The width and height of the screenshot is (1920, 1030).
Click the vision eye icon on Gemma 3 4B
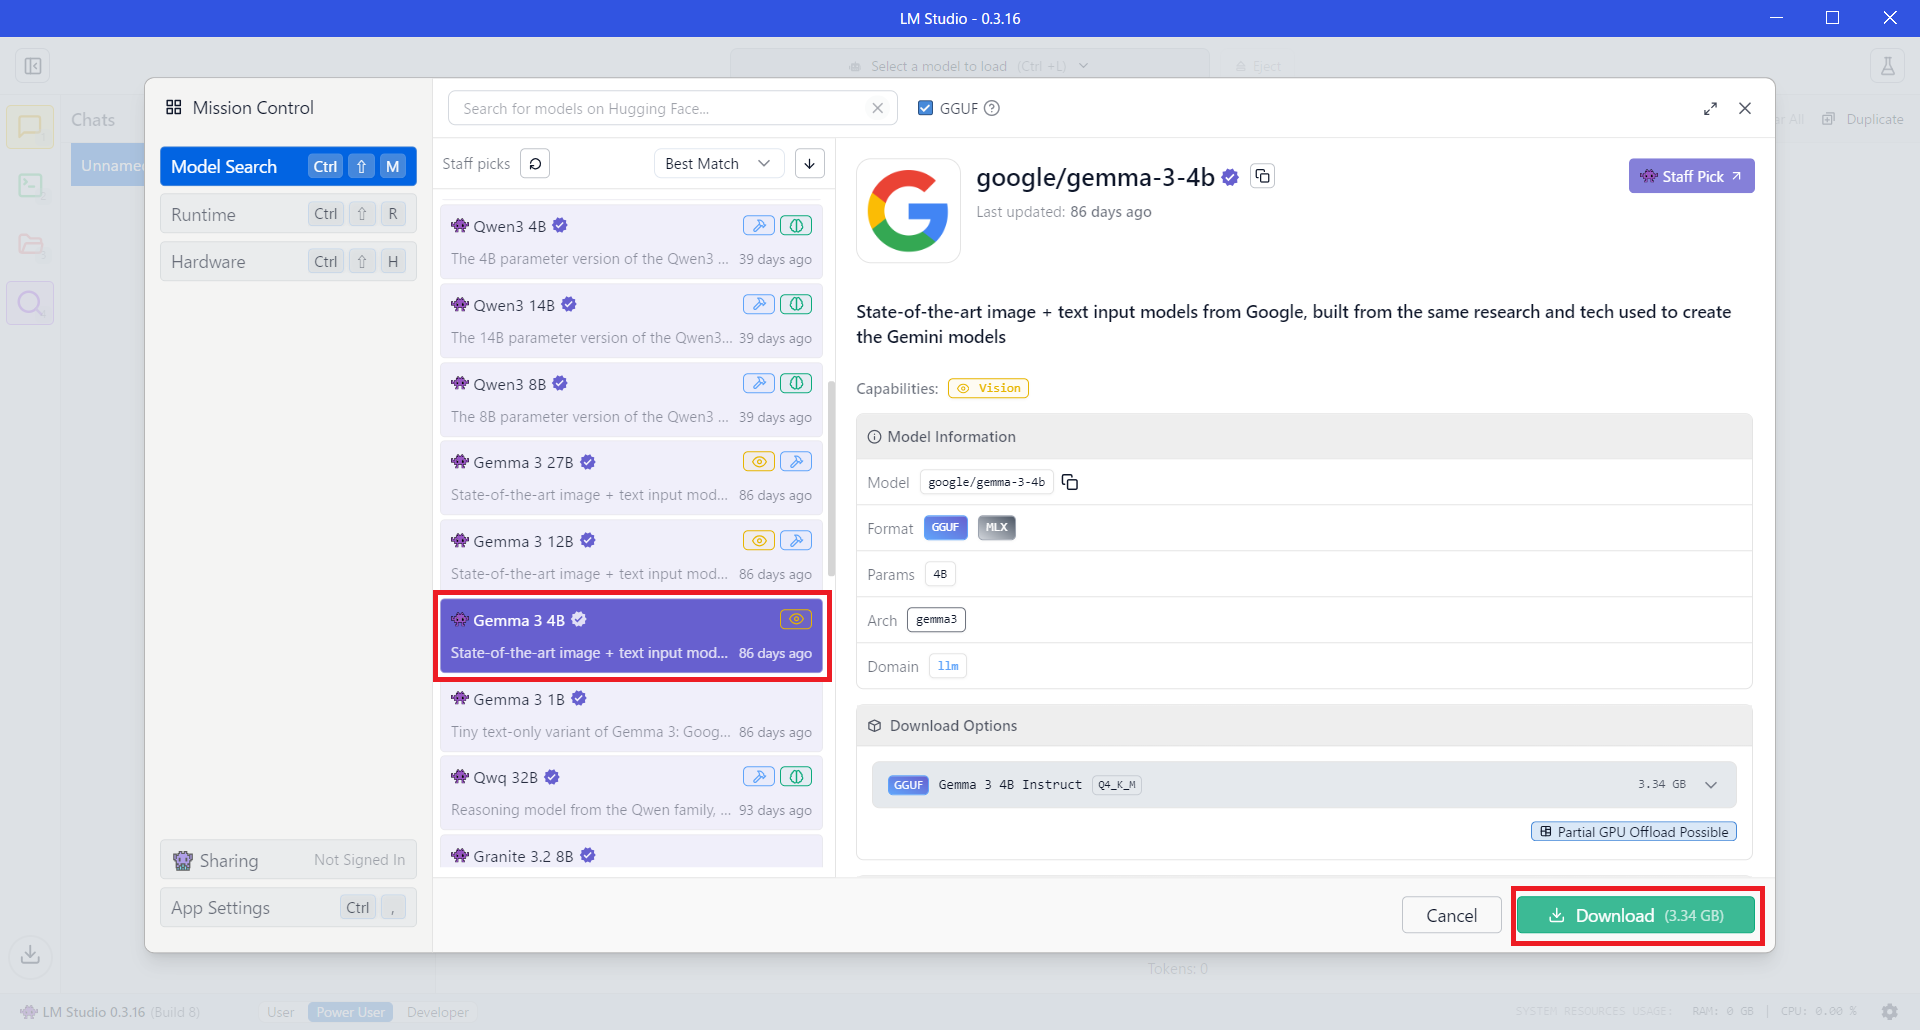pyautogui.click(x=796, y=619)
